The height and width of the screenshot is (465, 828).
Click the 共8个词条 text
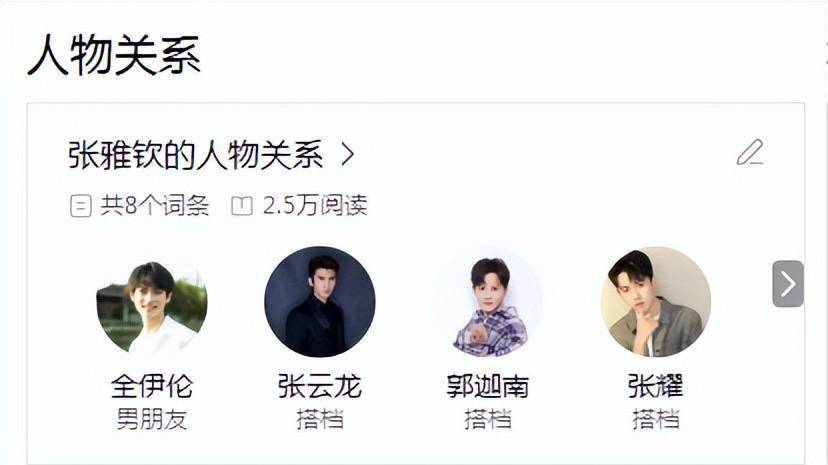[x=155, y=205]
